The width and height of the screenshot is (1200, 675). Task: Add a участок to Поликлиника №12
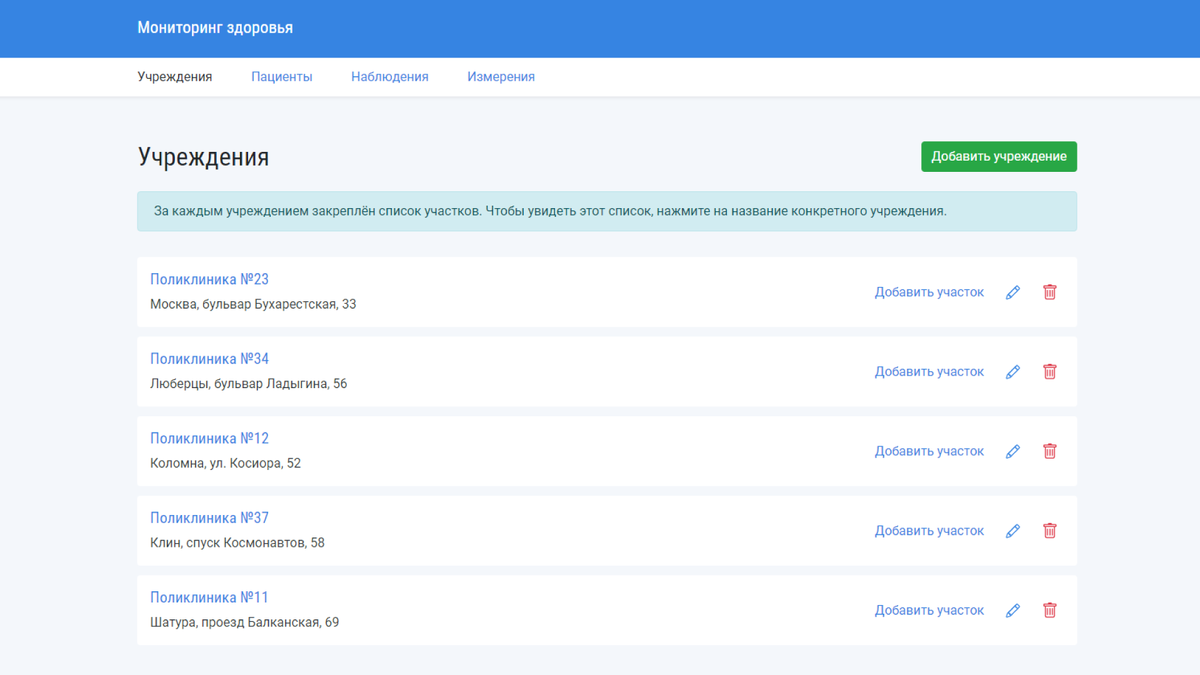929,451
